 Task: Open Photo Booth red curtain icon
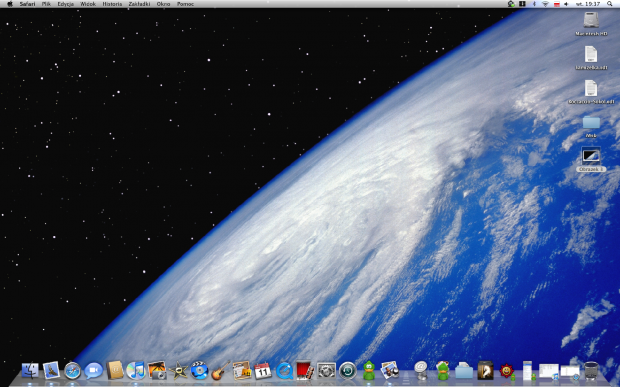[305, 371]
